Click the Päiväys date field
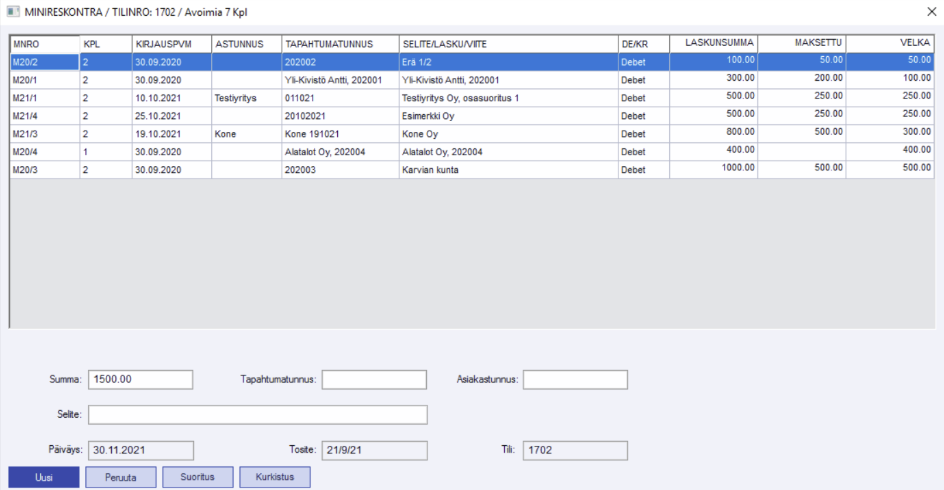 [x=140, y=450]
